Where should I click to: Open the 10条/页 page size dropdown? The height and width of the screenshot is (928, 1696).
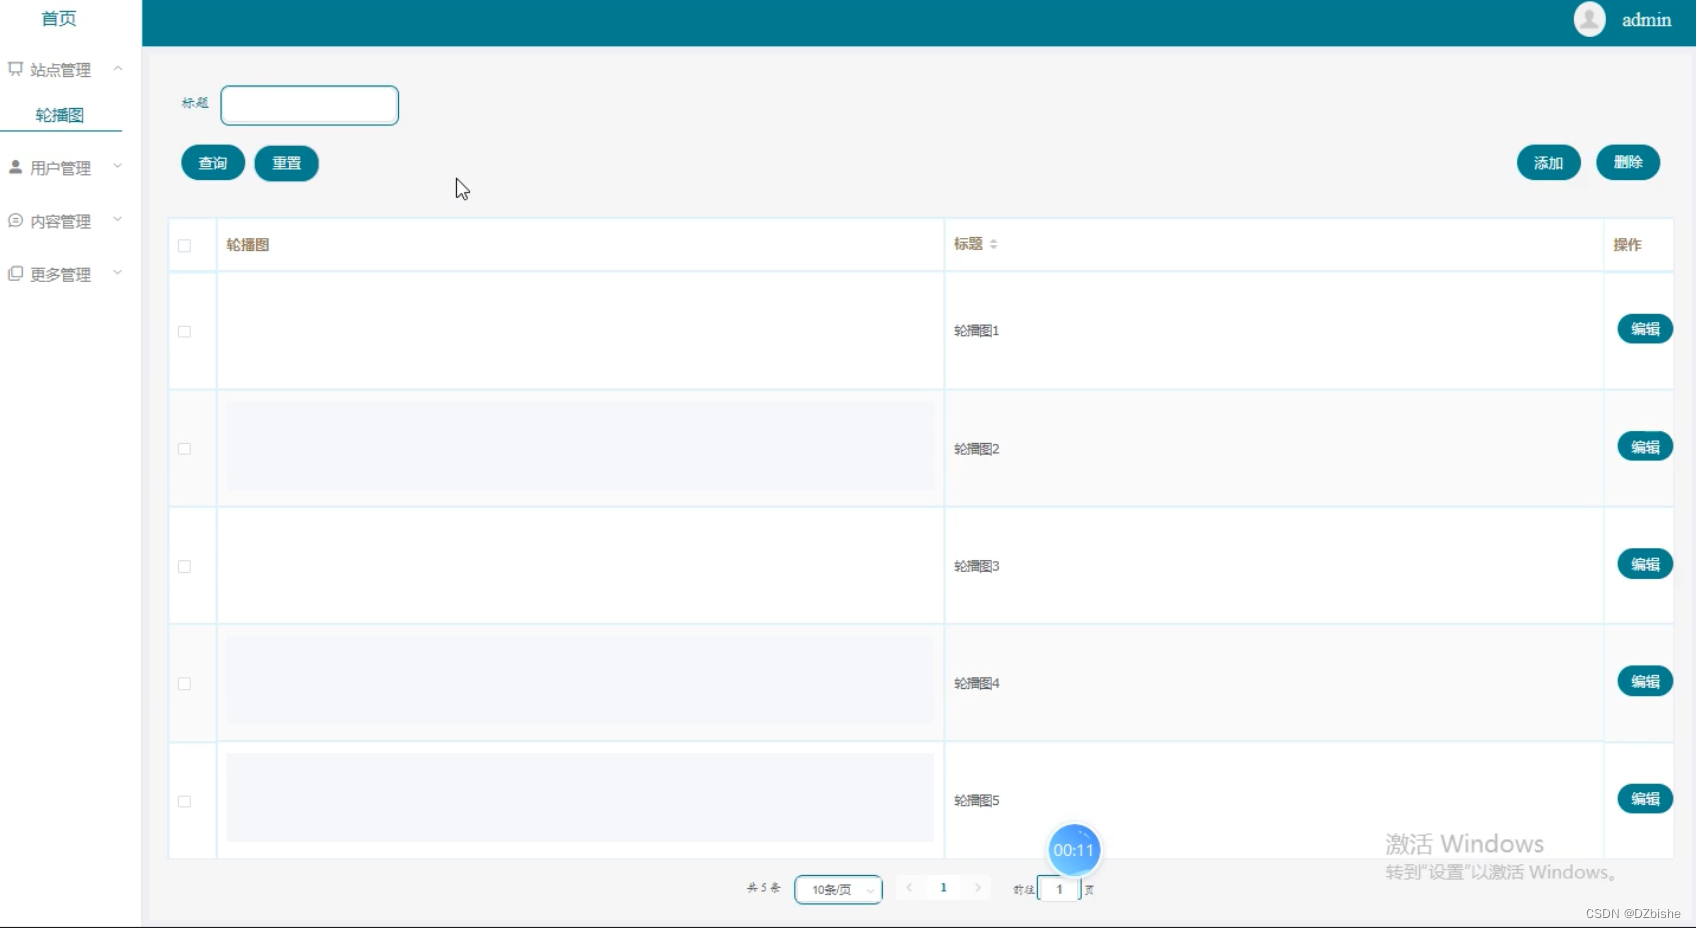click(838, 889)
